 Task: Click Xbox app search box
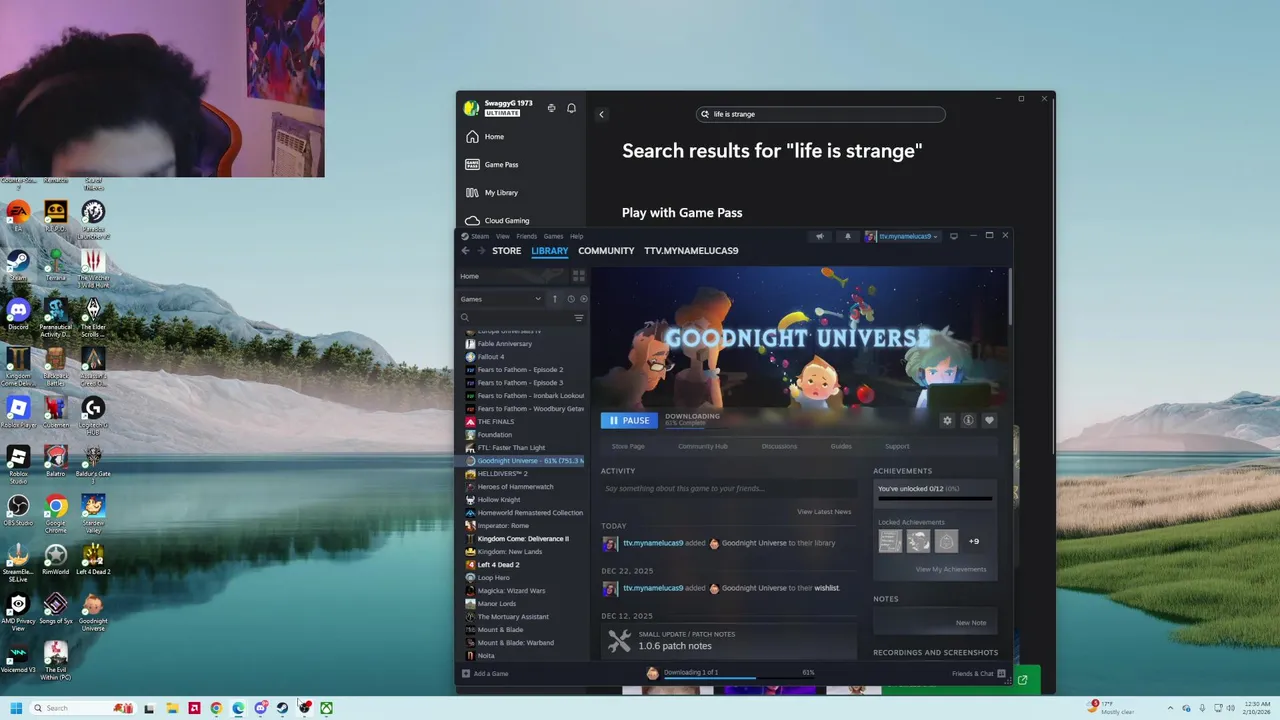(820, 114)
